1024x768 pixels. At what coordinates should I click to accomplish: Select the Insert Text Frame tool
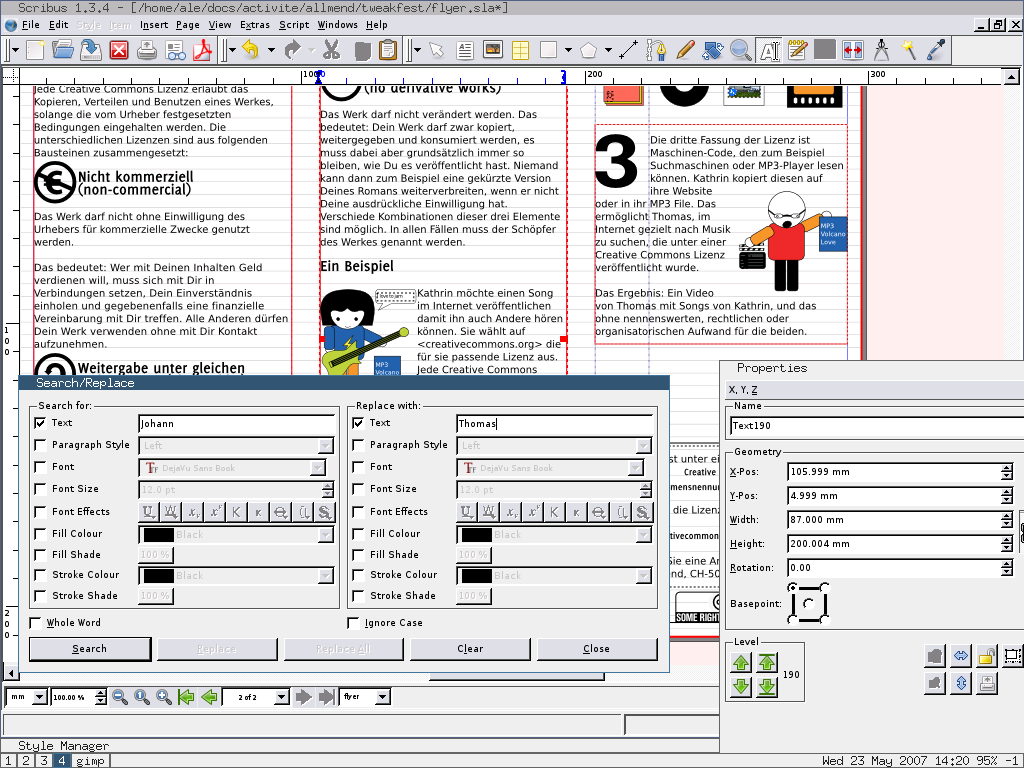pos(466,49)
